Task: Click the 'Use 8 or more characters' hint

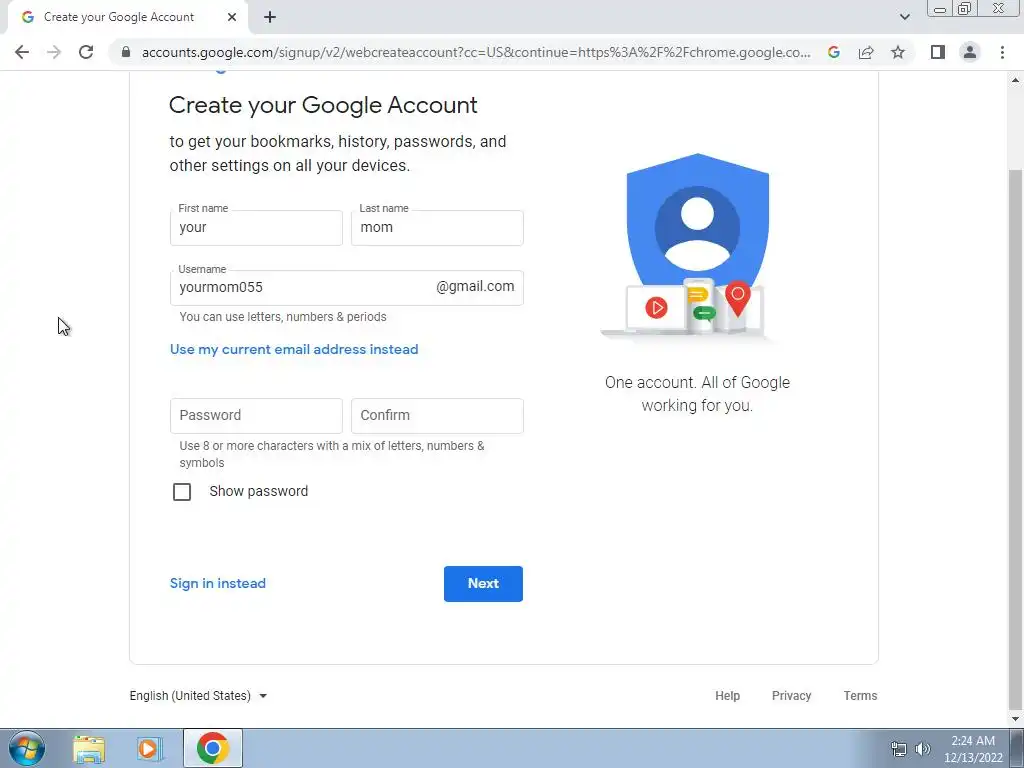Action: click(332, 454)
